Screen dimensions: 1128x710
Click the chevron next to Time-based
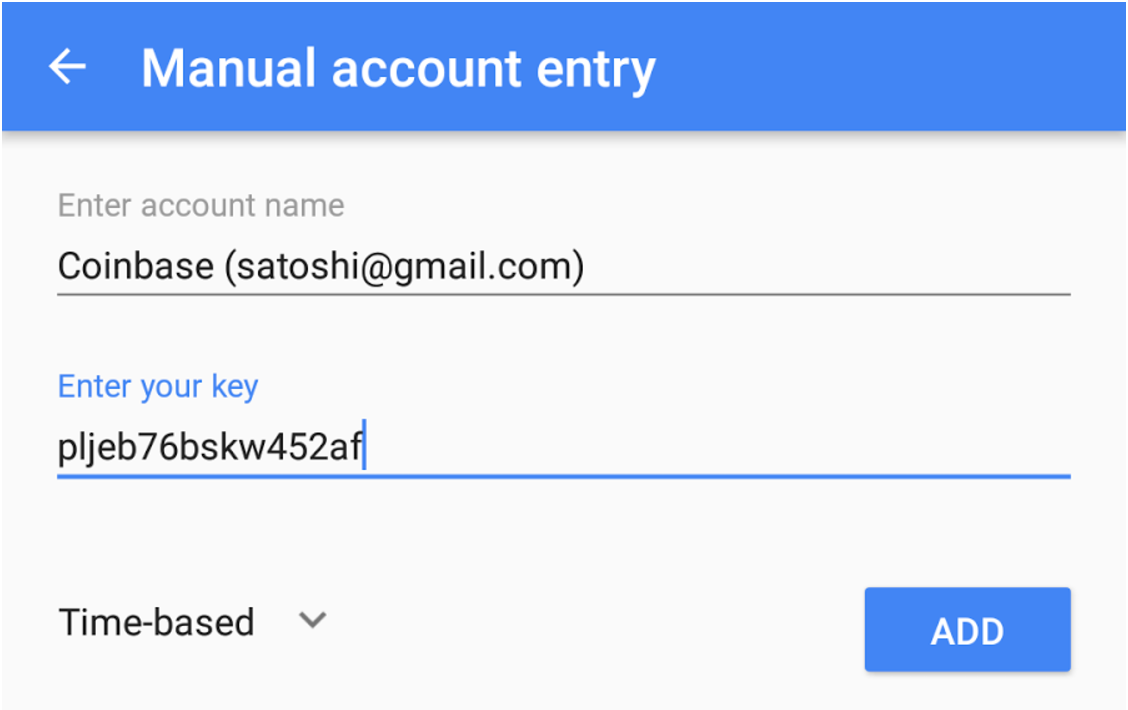pos(313,619)
